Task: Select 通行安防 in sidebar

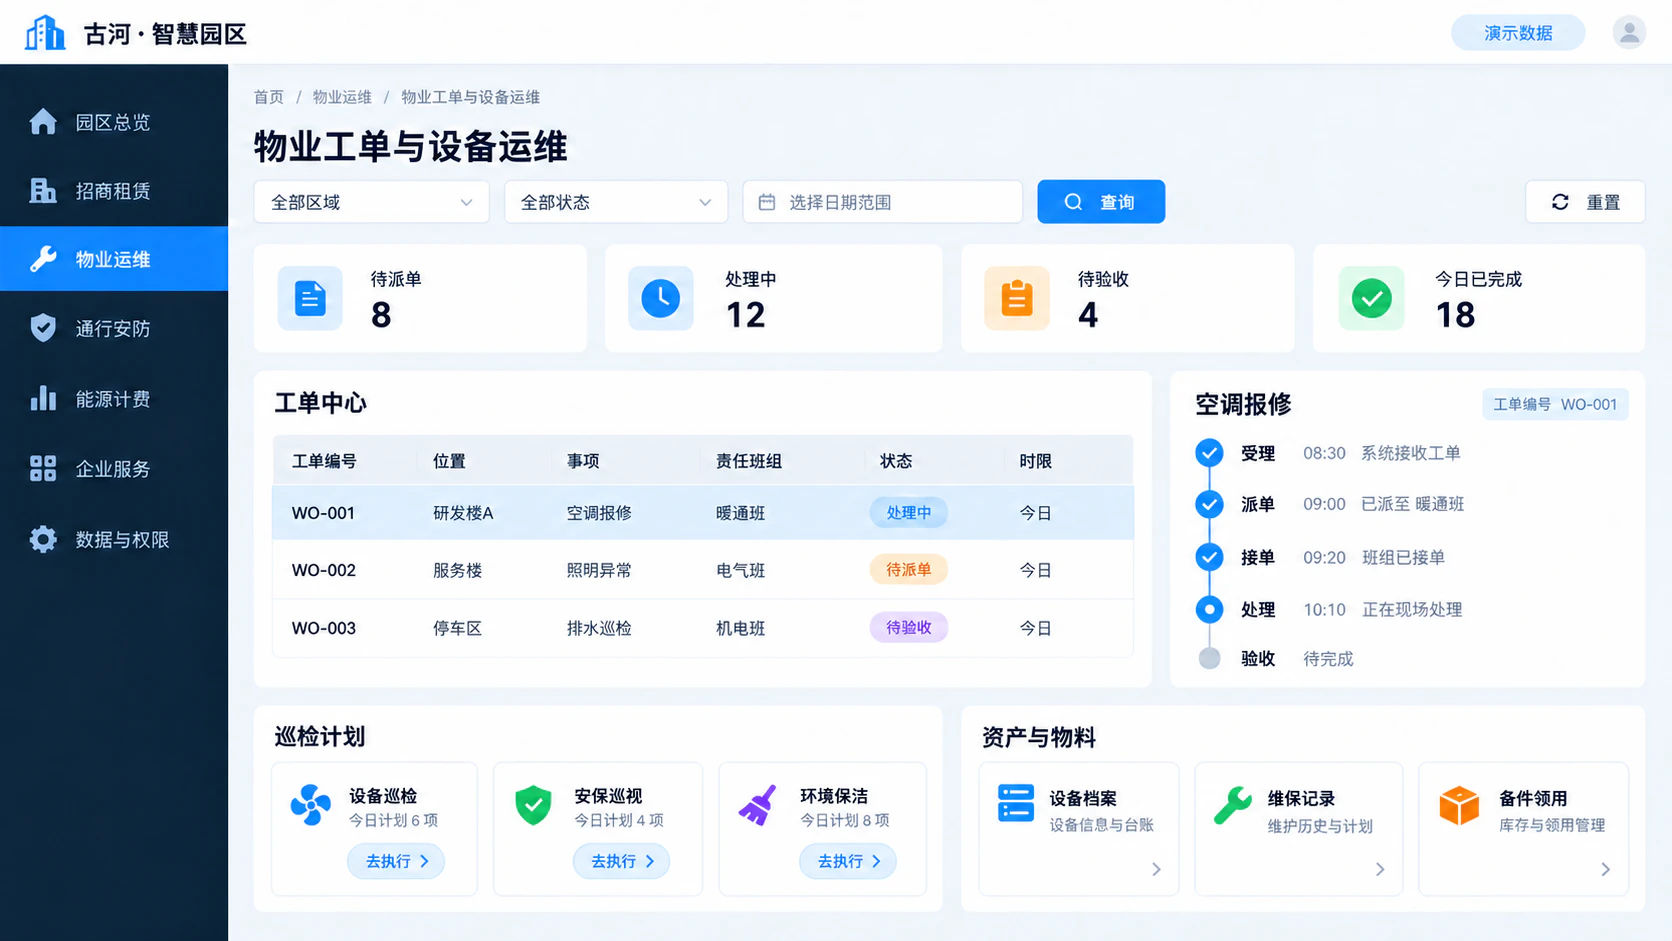Action: pos(114,328)
